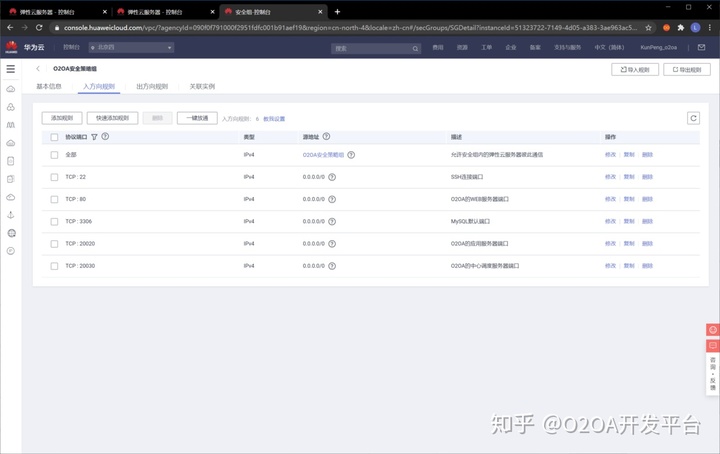Open the 中文 (简体) language menu
Image resolution: width=720 pixels, height=454 pixels.
coord(609,47)
